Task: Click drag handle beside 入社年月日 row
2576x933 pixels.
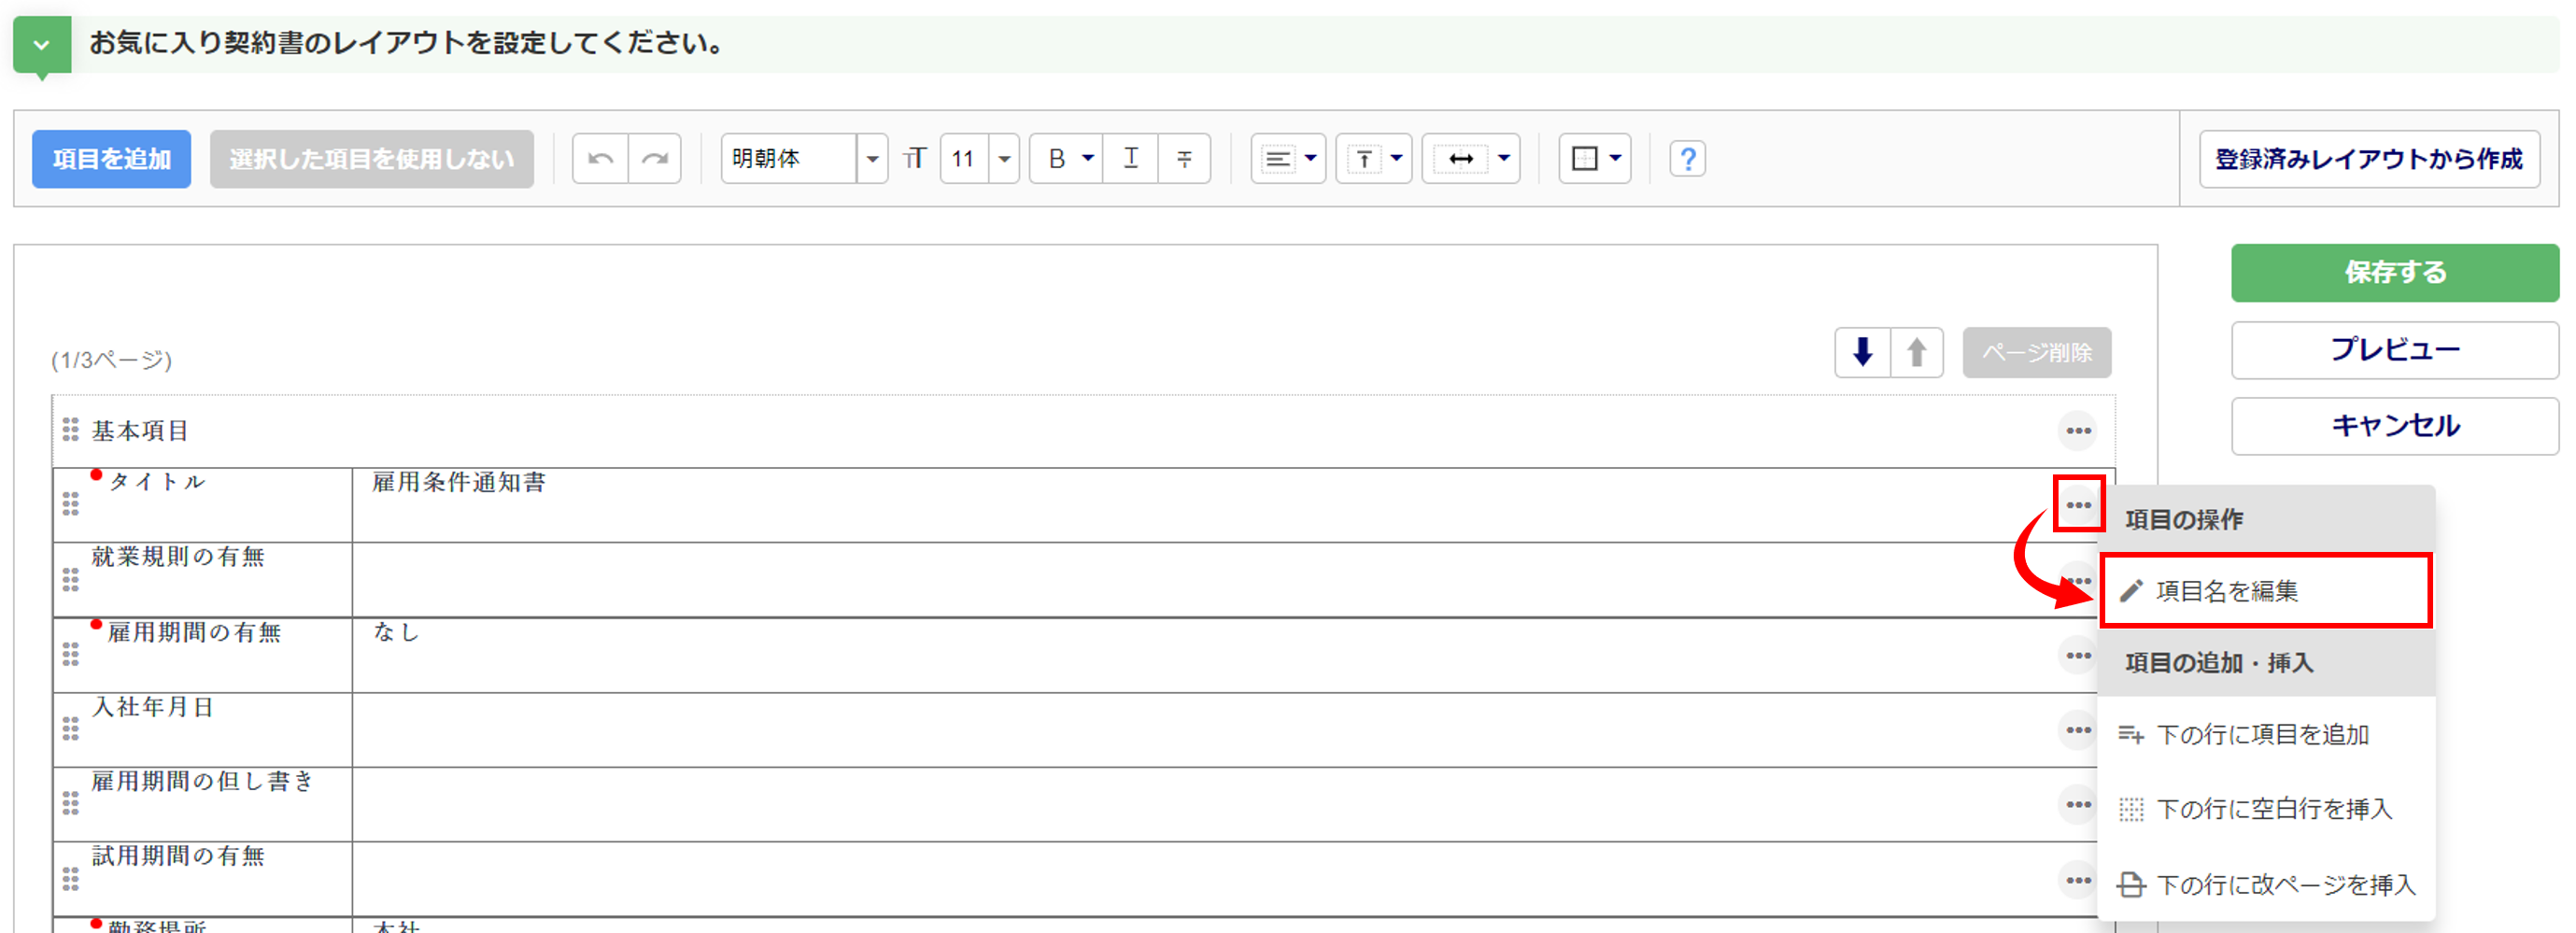Action: [x=70, y=729]
